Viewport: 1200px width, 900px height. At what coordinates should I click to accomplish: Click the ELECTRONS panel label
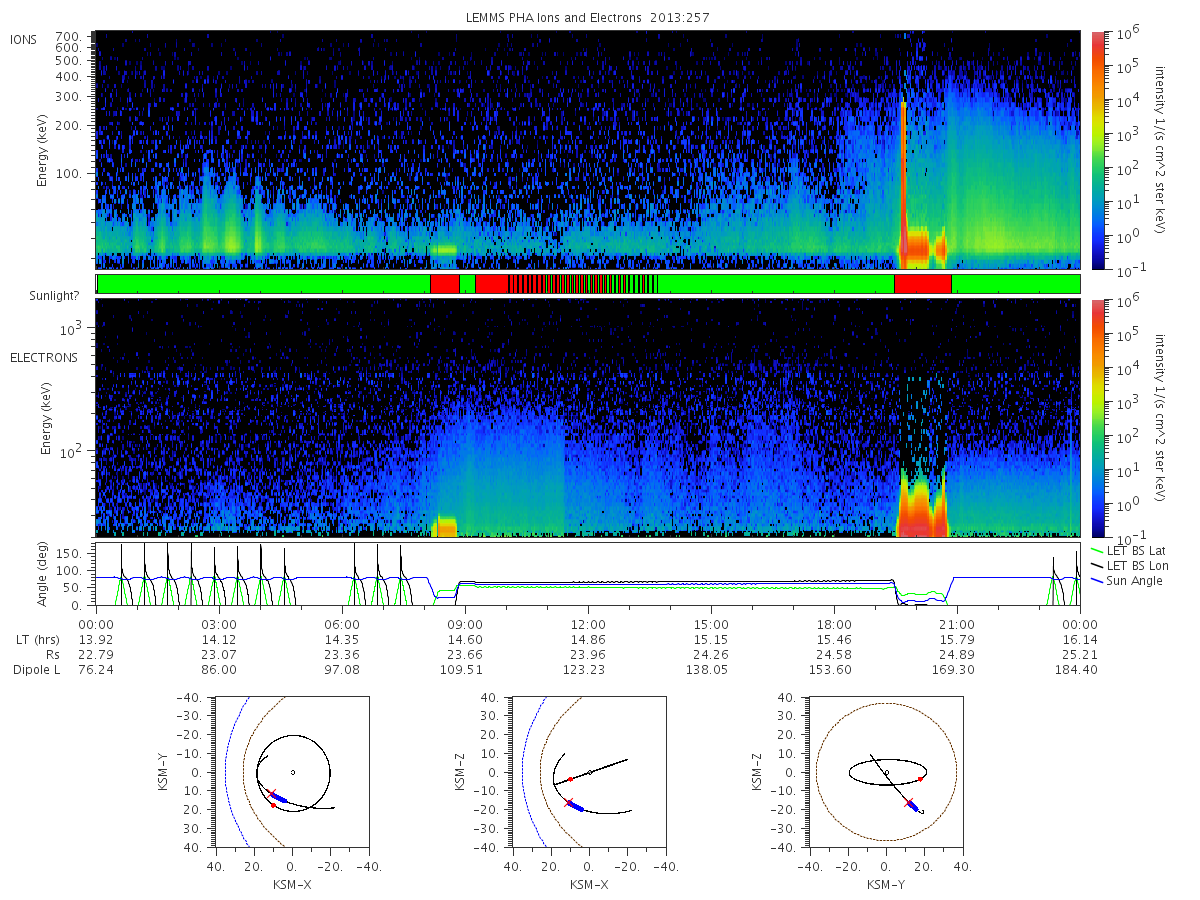pyautogui.click(x=43, y=357)
